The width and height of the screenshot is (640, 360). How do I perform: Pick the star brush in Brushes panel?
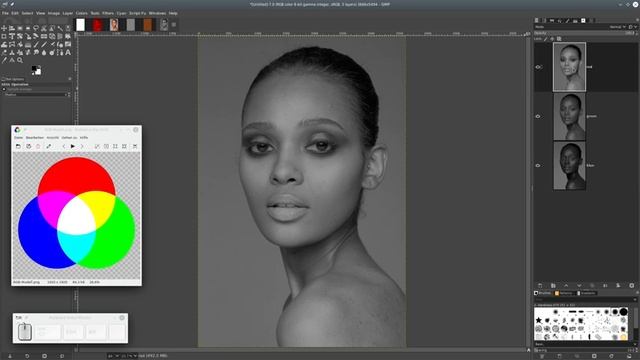click(539, 320)
